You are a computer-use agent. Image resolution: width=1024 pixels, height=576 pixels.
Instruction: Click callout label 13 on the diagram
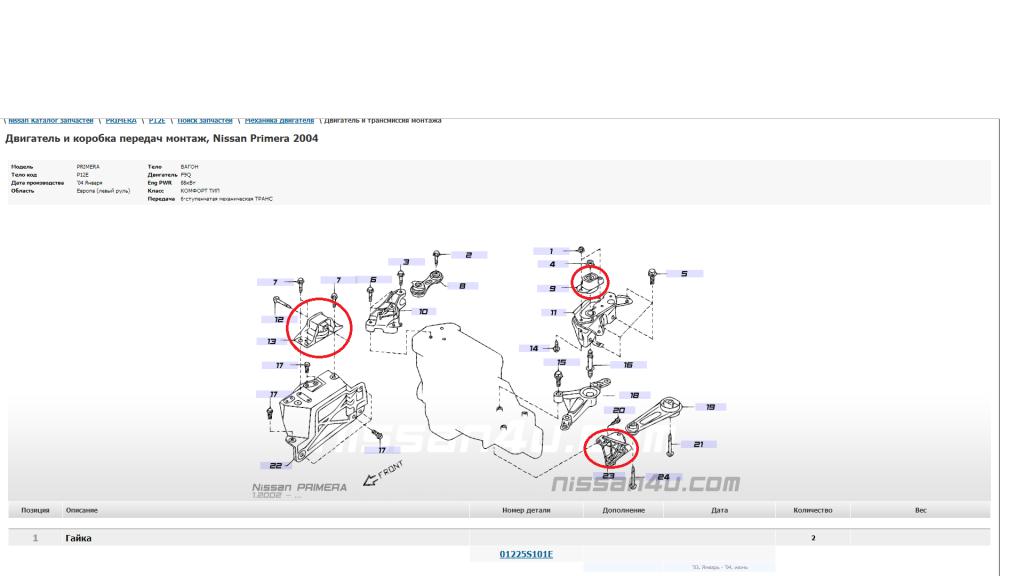click(272, 341)
